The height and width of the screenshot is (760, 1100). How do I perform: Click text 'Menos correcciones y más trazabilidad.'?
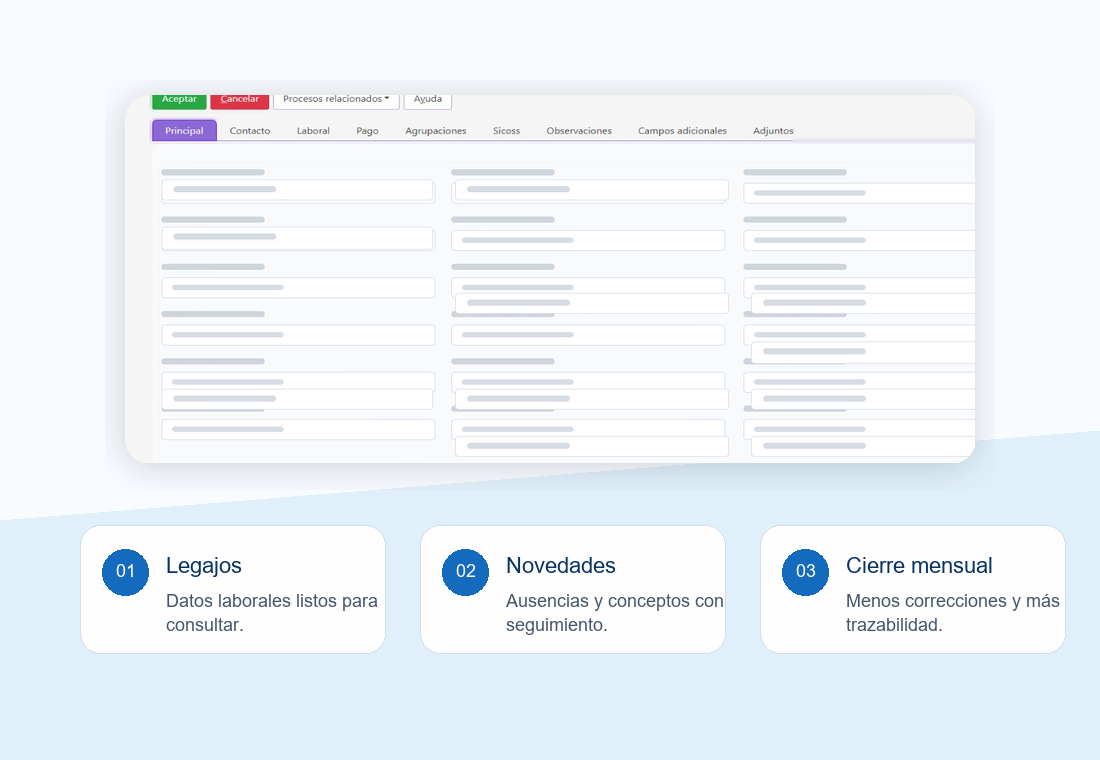coord(953,613)
